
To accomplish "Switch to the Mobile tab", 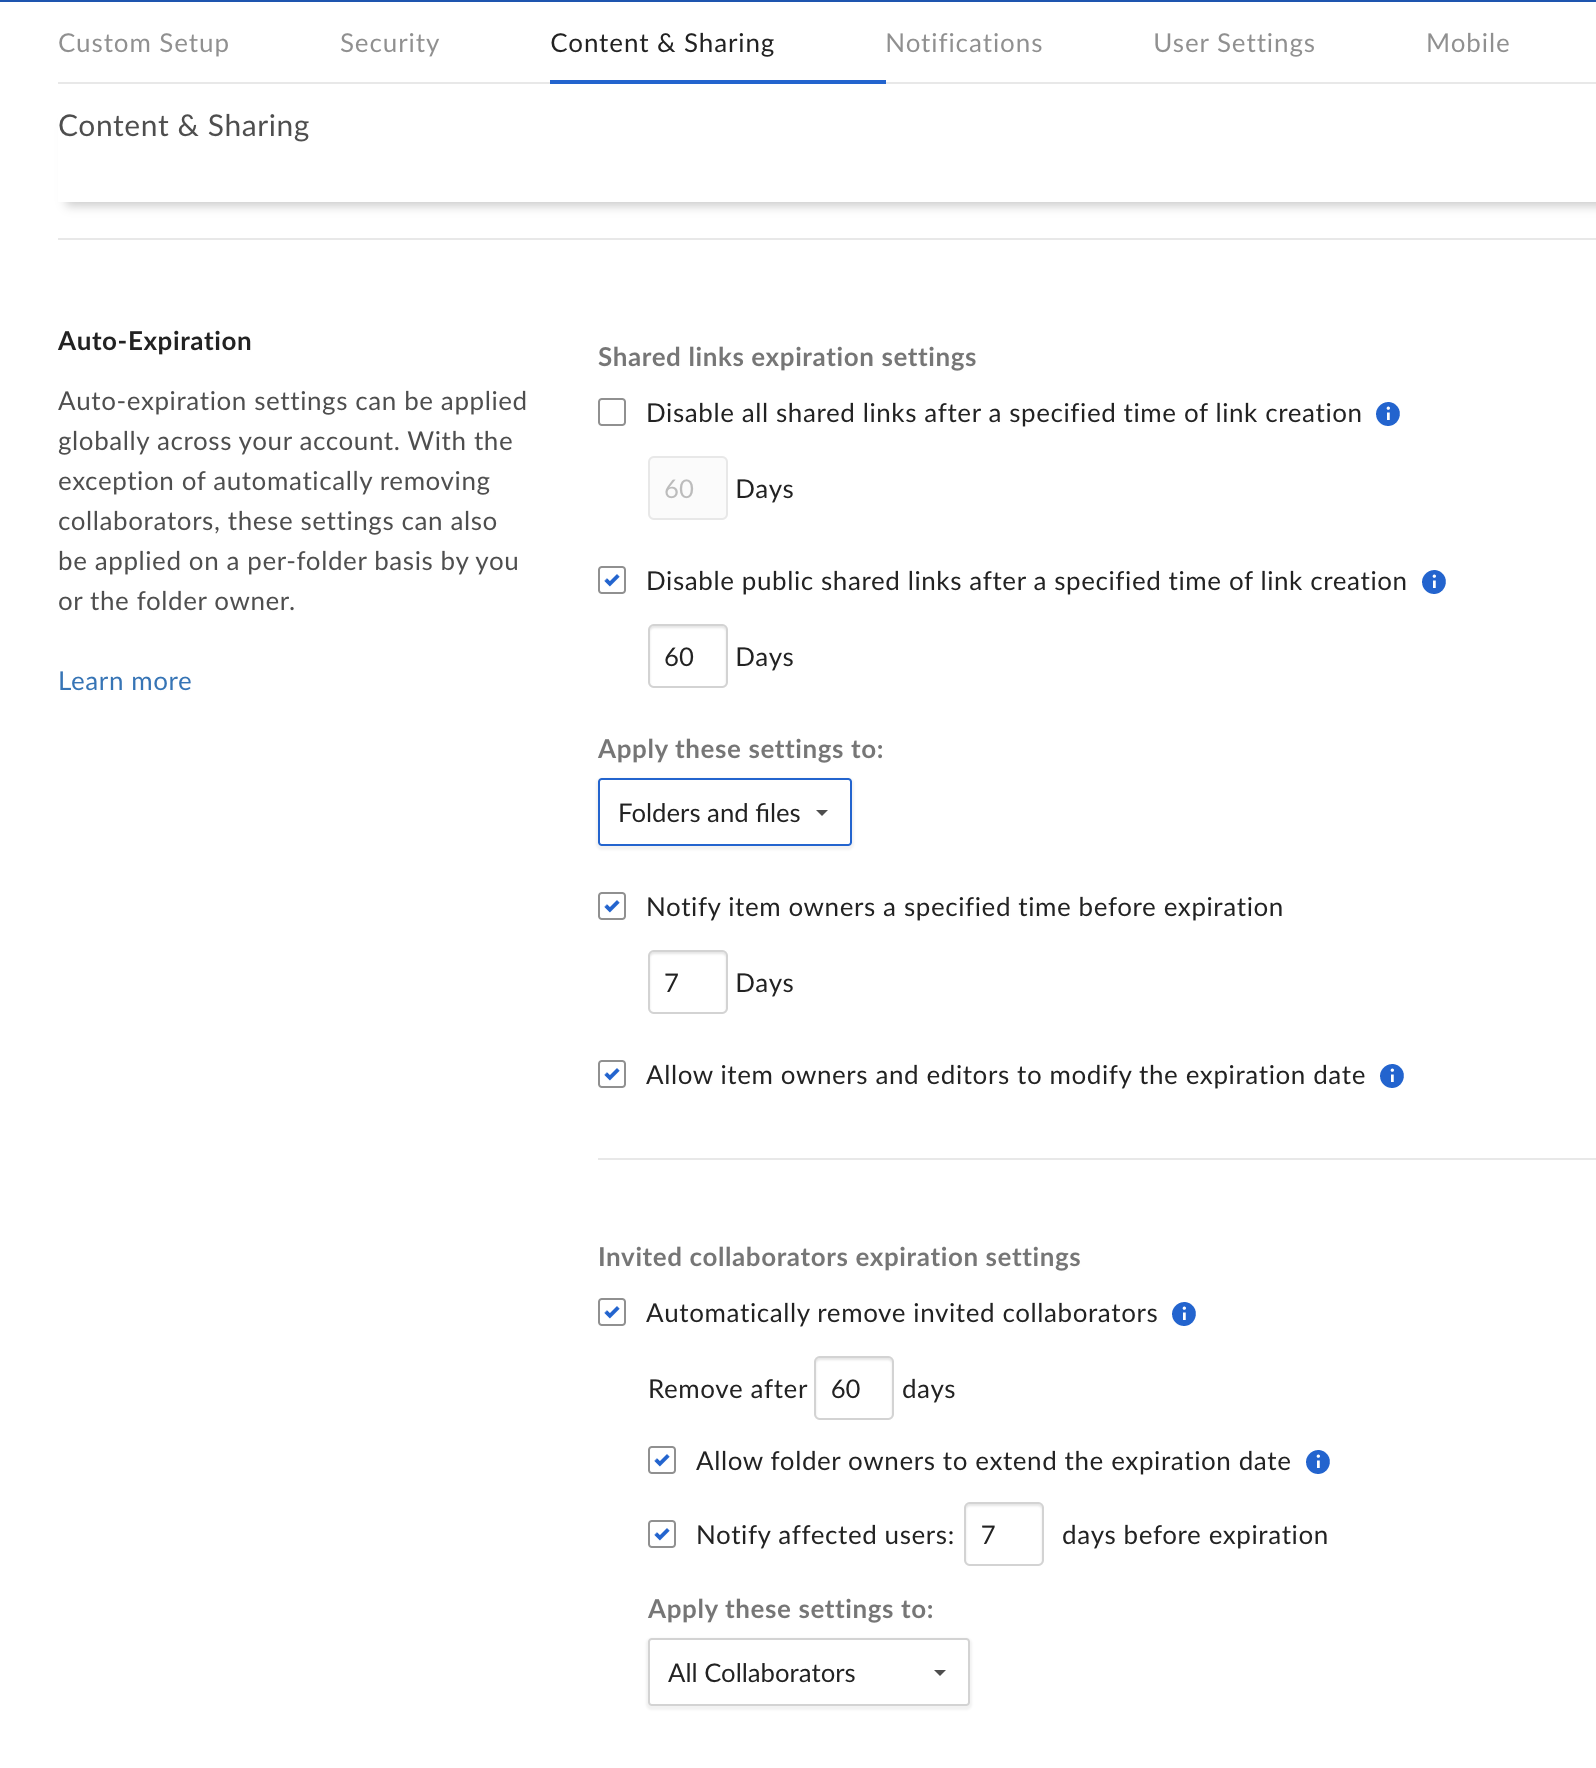I will coord(1467,43).
